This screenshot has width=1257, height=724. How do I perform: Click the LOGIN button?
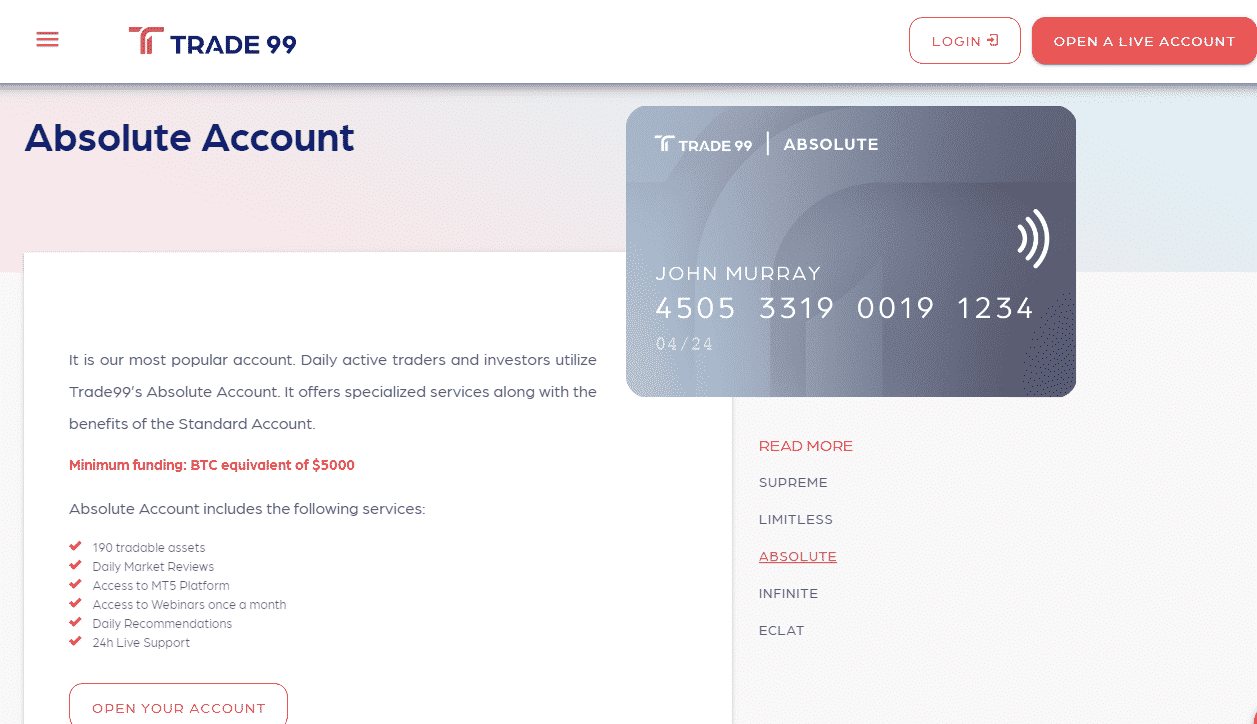965,41
